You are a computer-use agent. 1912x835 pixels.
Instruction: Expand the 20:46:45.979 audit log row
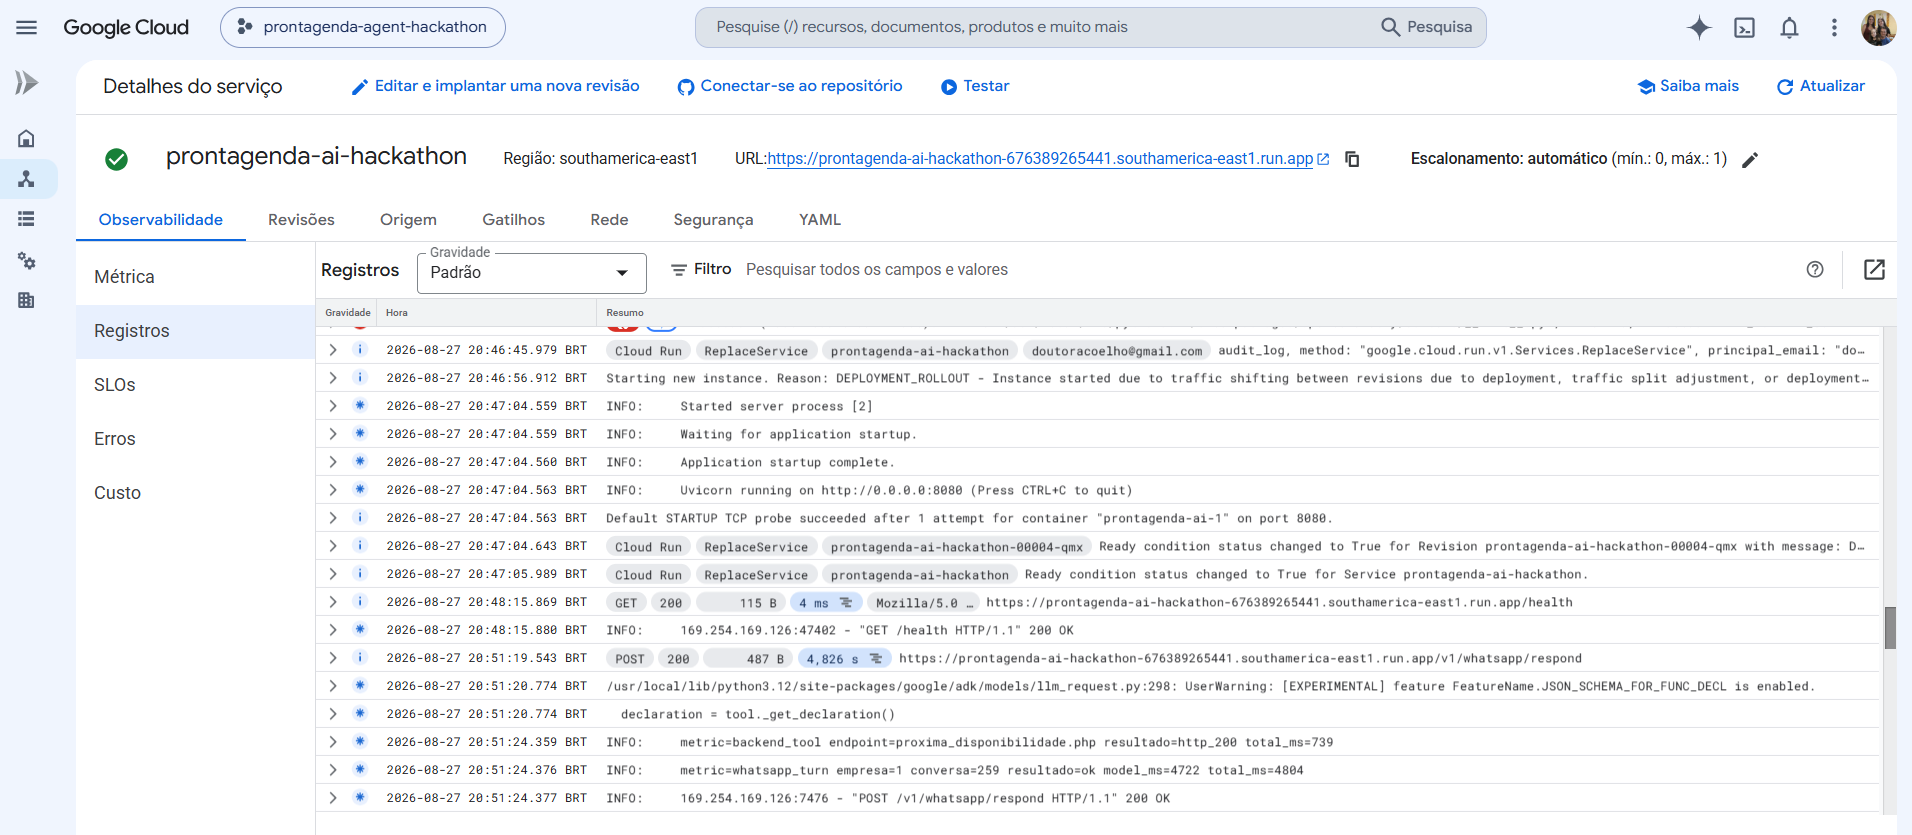coord(333,350)
